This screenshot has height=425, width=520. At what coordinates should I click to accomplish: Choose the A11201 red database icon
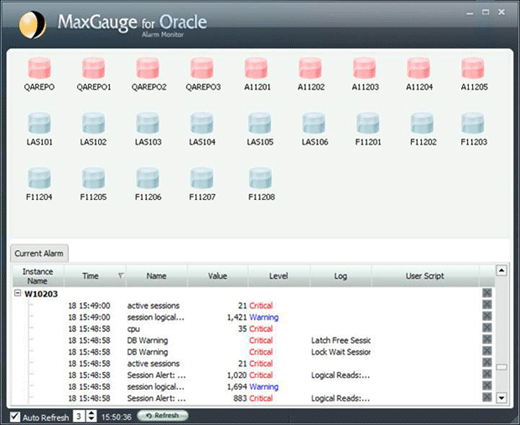coord(256,68)
